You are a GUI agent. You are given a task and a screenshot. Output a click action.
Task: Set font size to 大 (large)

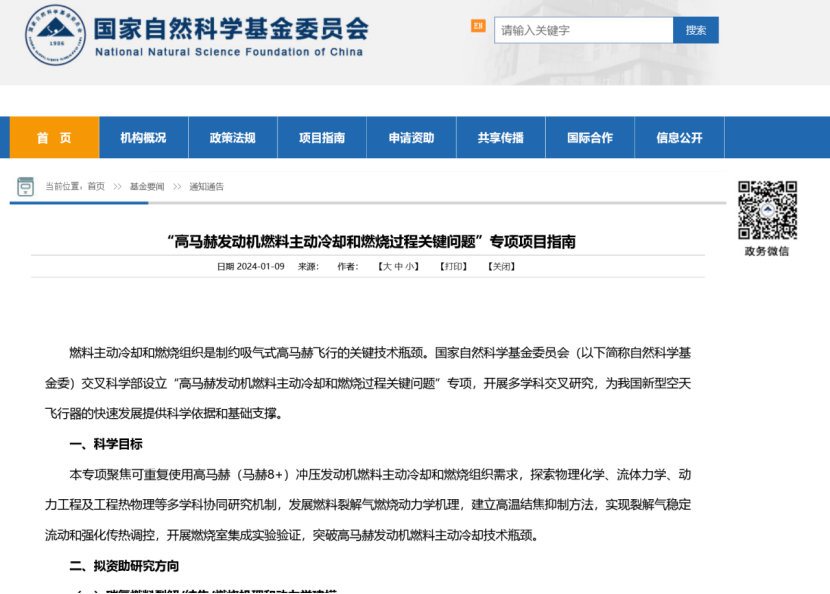click(385, 267)
